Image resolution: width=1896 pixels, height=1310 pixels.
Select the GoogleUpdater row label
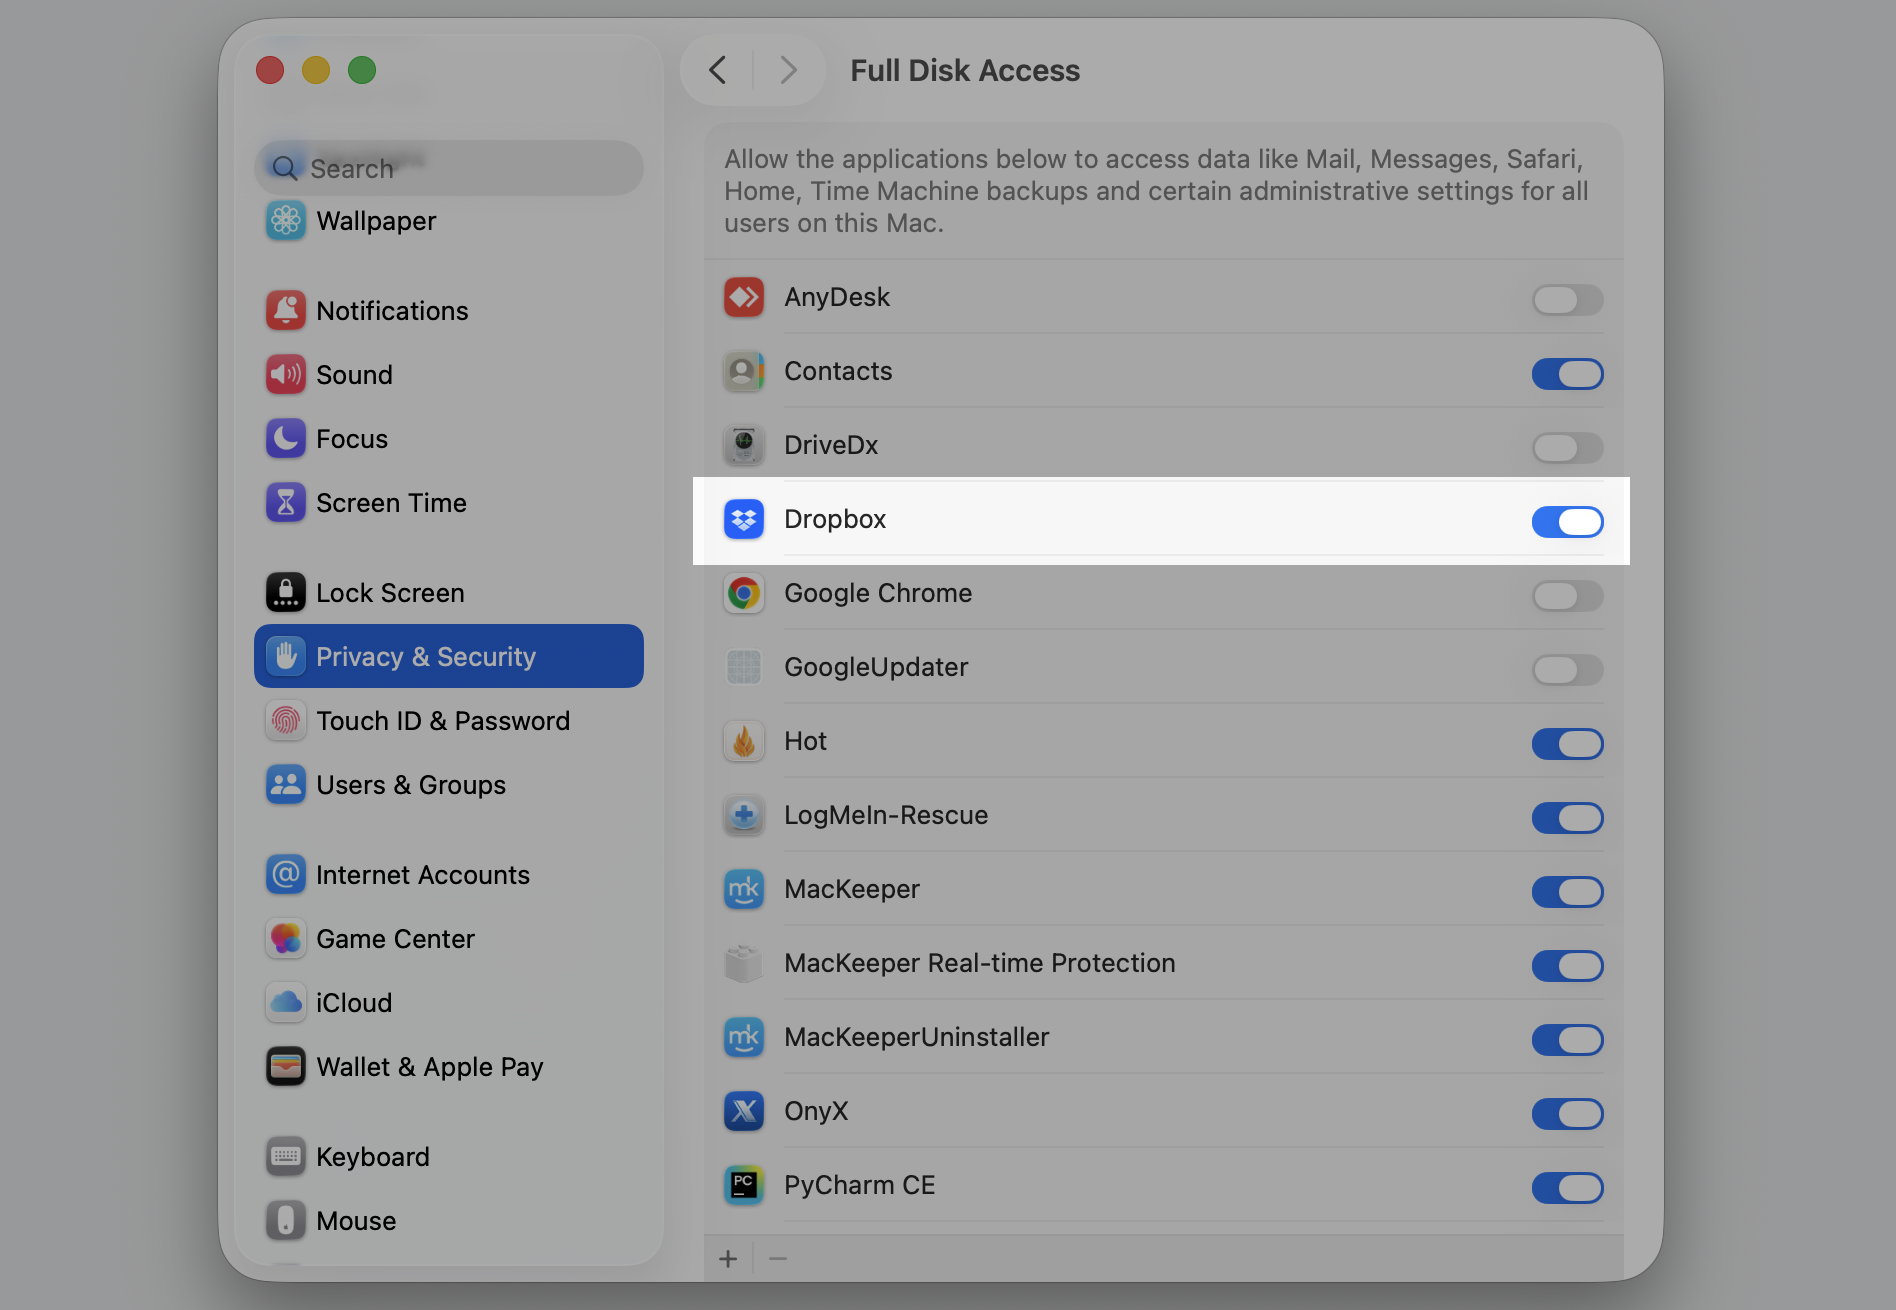(x=876, y=667)
